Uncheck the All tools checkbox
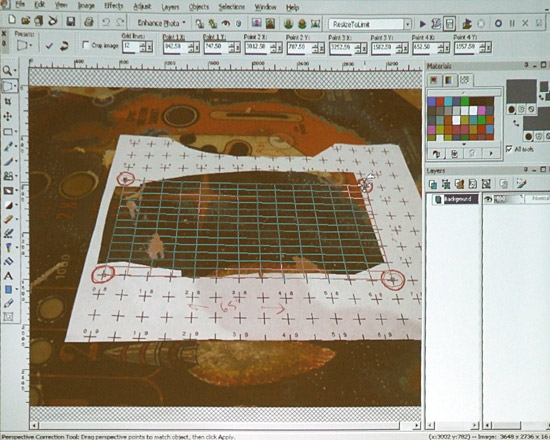Screen dimensions: 550x440 pyautogui.click(x=509, y=149)
